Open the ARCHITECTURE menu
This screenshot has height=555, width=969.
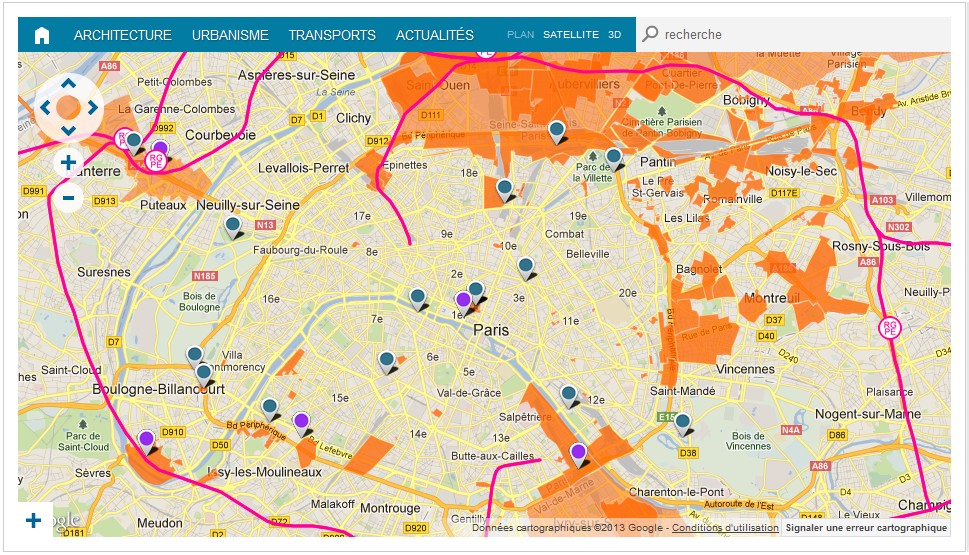pos(123,35)
